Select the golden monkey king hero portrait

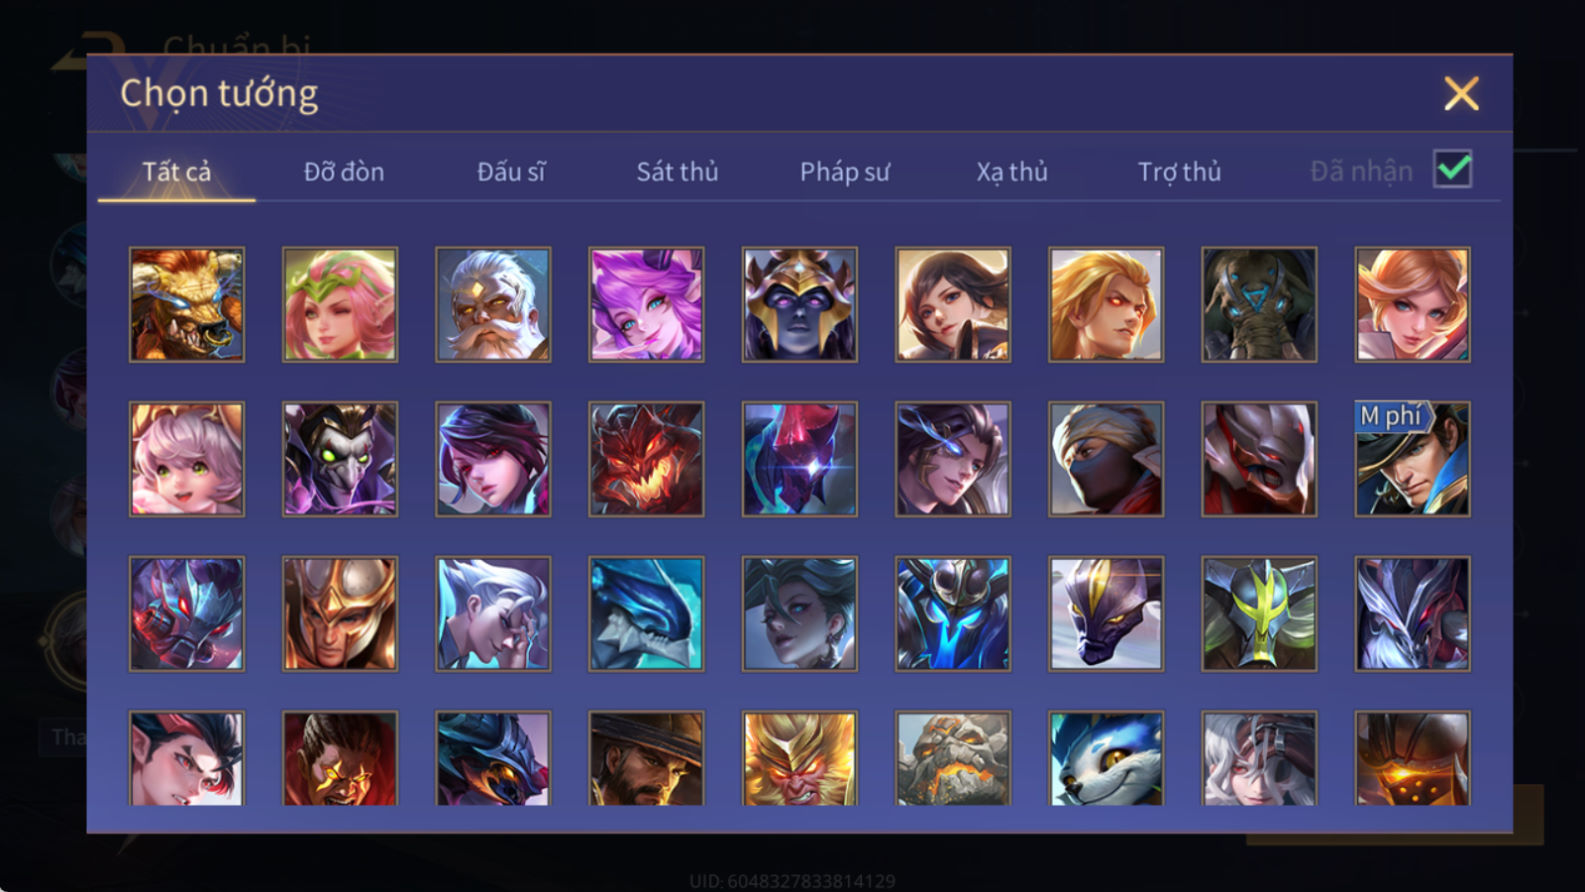coord(799,758)
